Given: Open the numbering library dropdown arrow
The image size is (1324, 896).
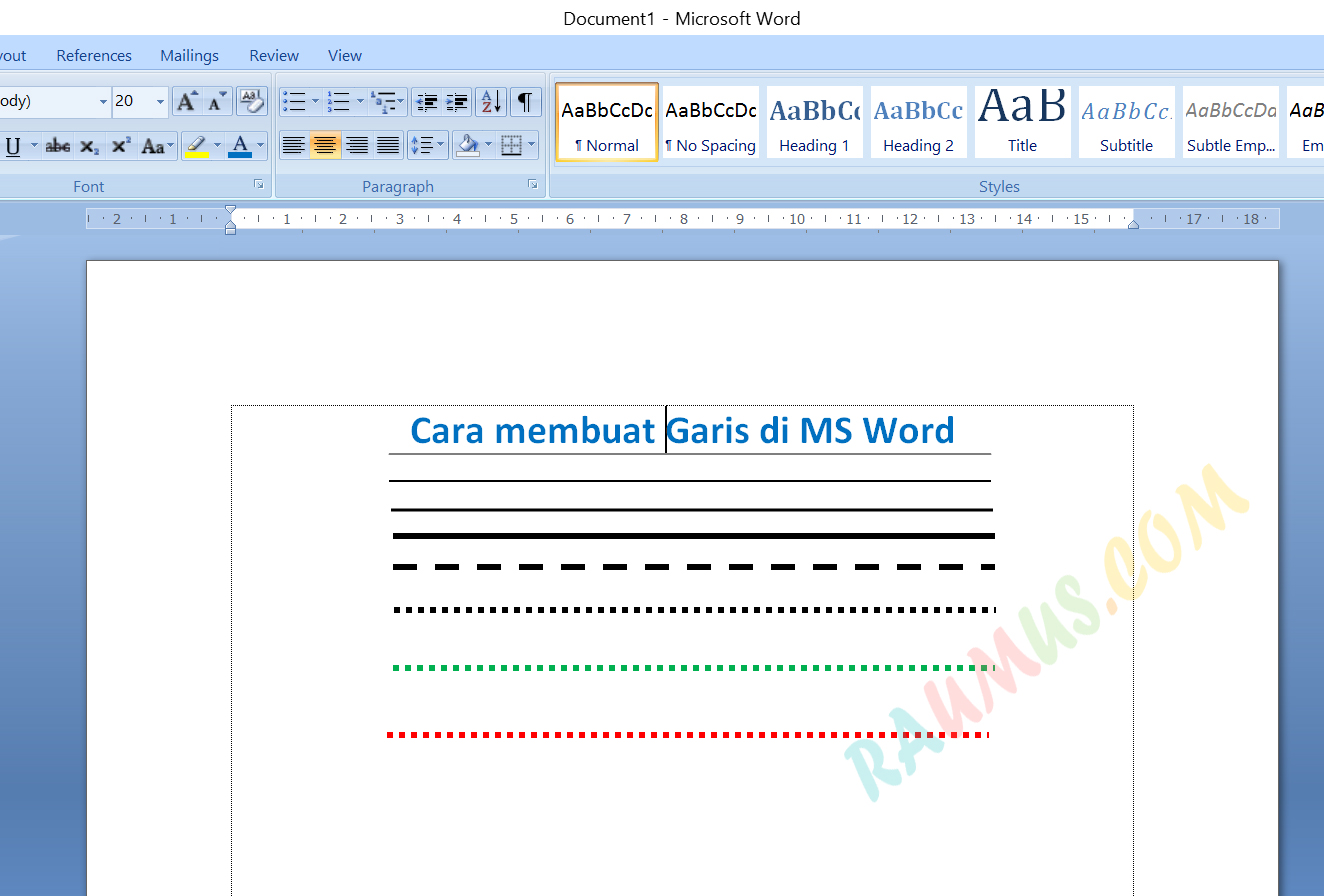Looking at the screenshot, I should (x=360, y=101).
